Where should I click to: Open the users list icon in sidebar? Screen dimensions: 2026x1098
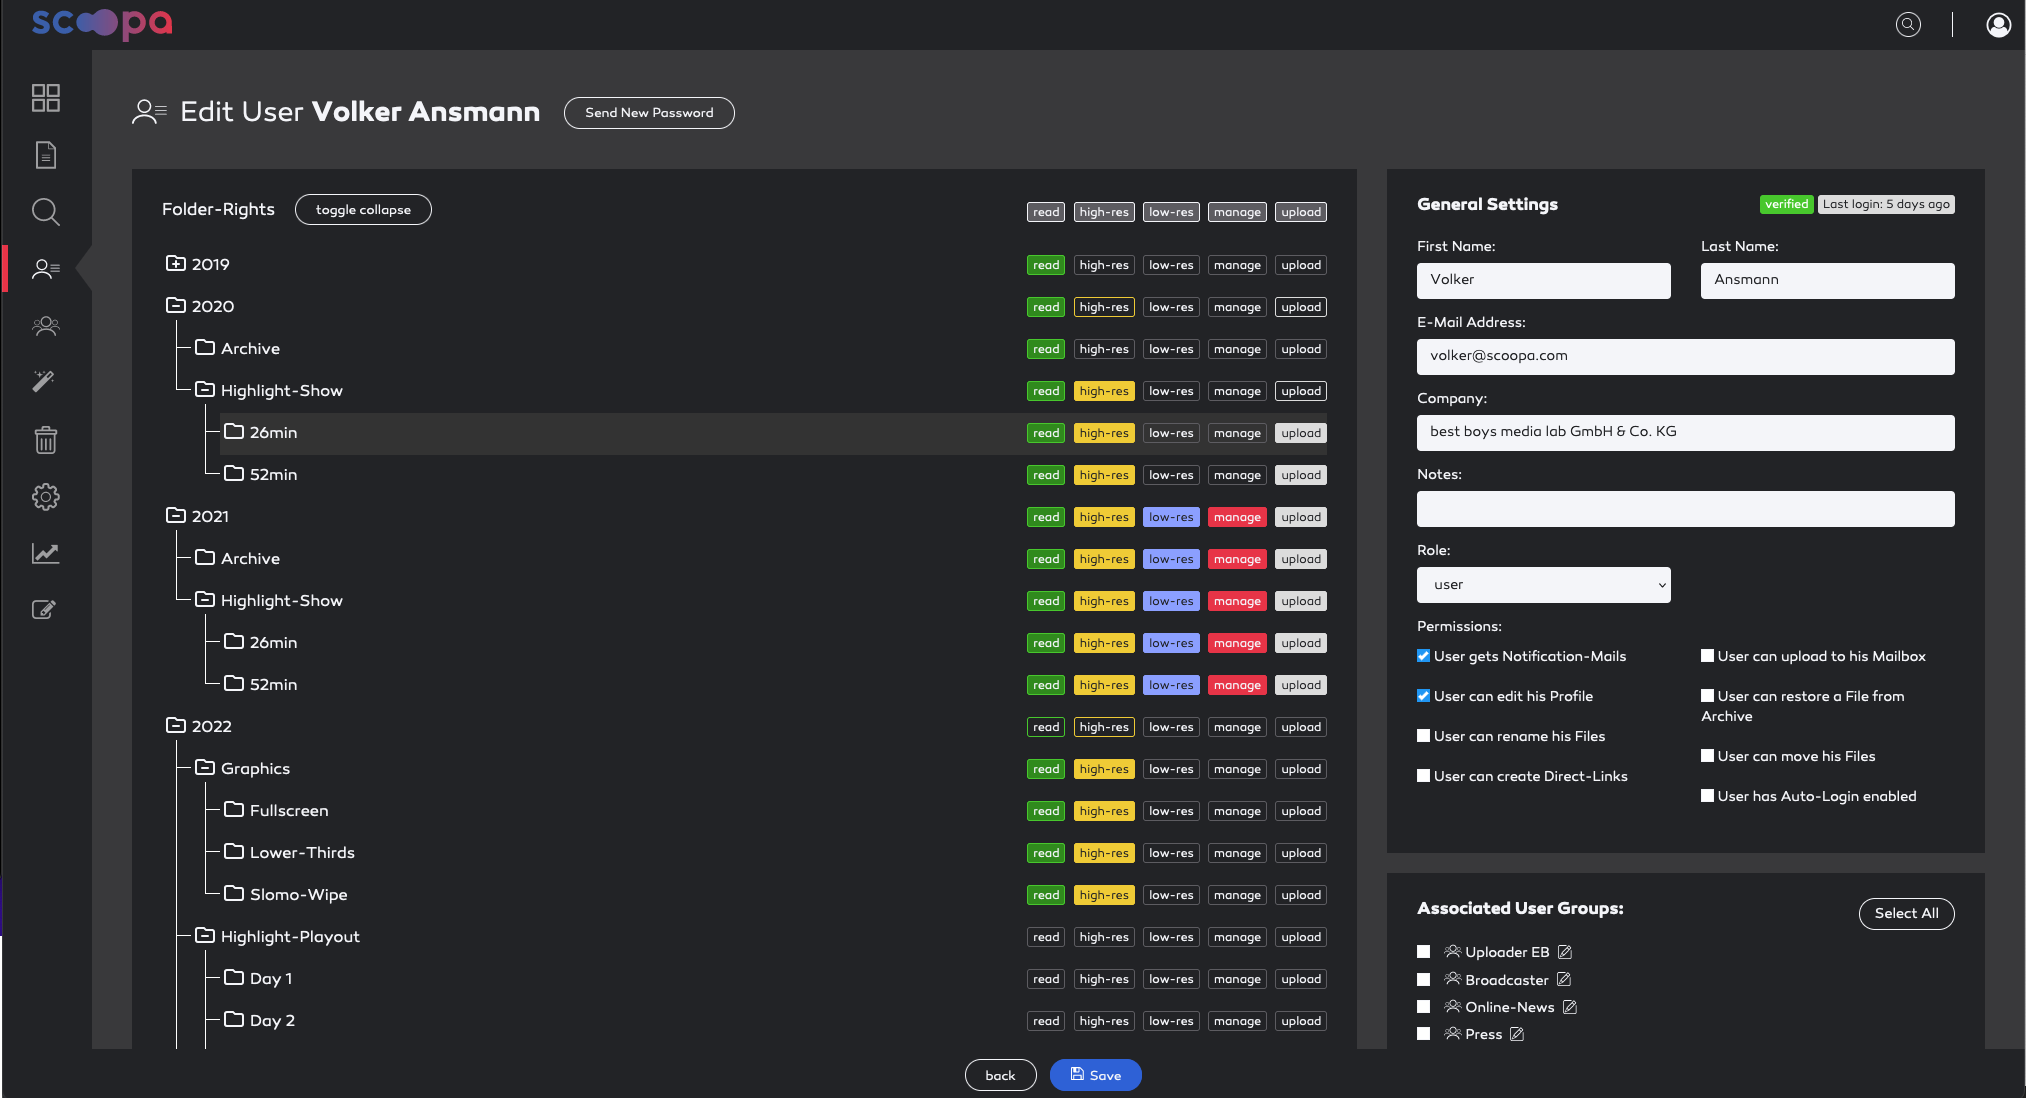click(x=45, y=269)
